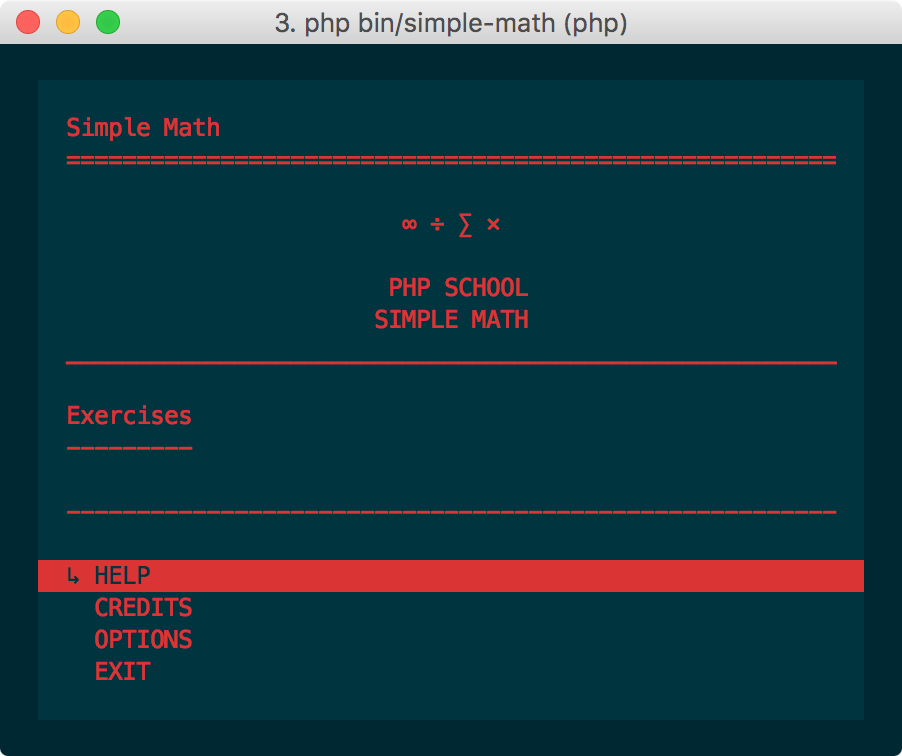Click the division symbol in the banner
Screen dimensions: 902x756
click(437, 224)
